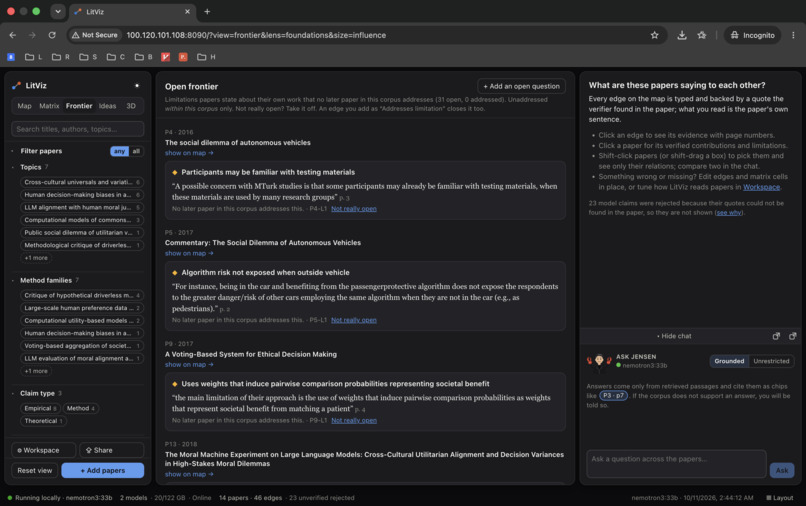806x506 pixels.
Task: Click the see why link about rejected claims
Action: tap(729, 212)
